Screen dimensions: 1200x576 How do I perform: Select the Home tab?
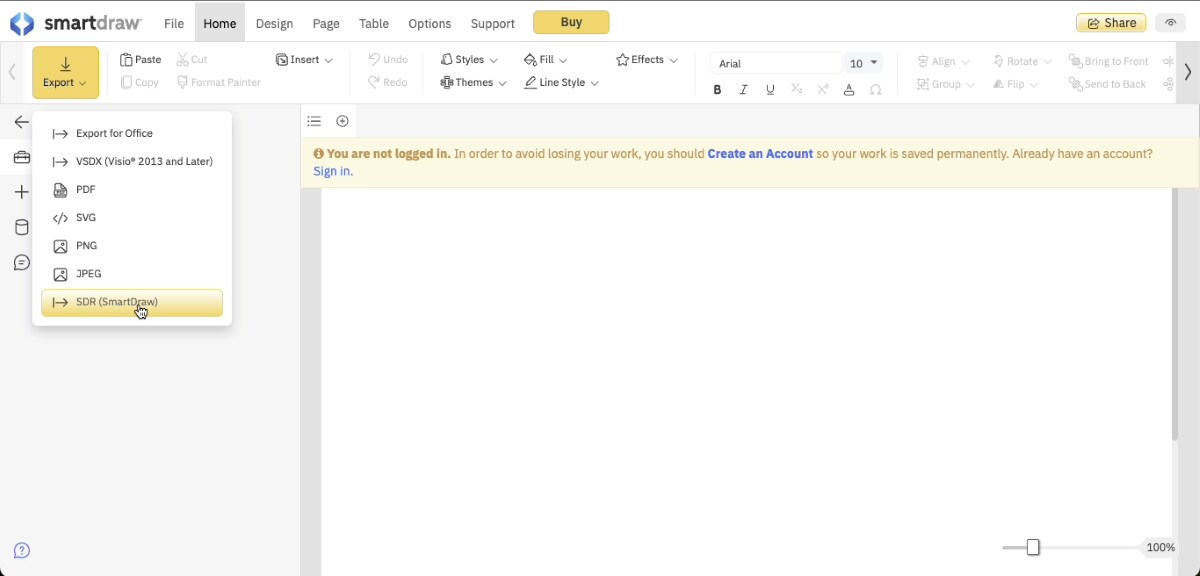(219, 23)
